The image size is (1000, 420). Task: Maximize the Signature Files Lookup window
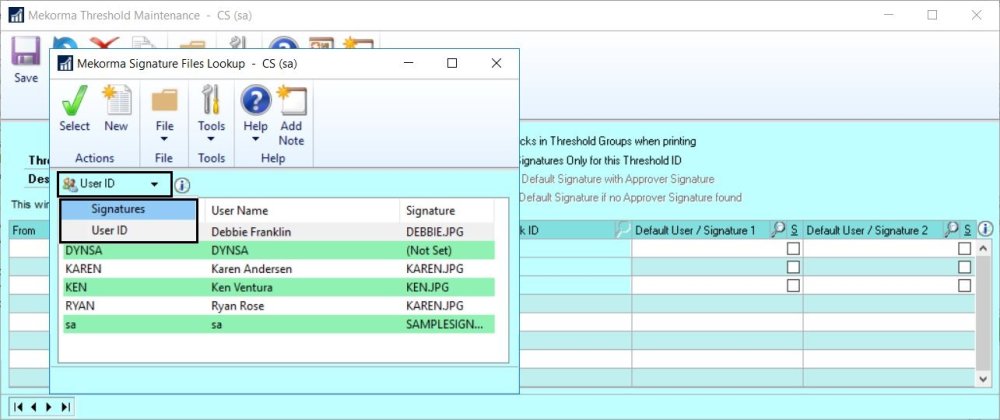(452, 63)
